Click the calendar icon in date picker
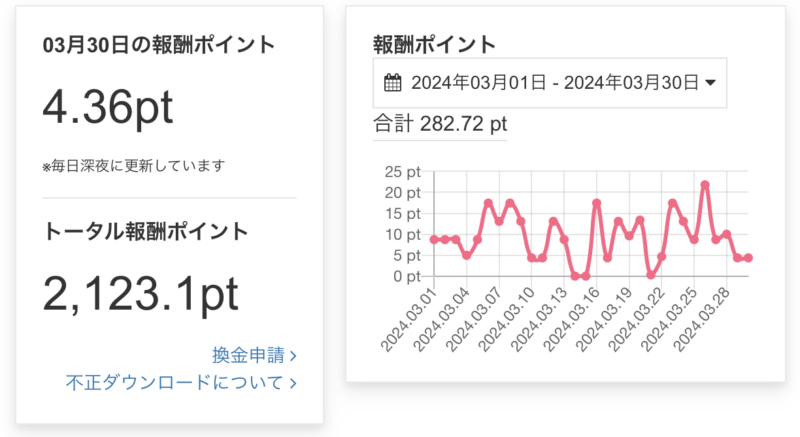The image size is (800, 437). click(x=392, y=83)
